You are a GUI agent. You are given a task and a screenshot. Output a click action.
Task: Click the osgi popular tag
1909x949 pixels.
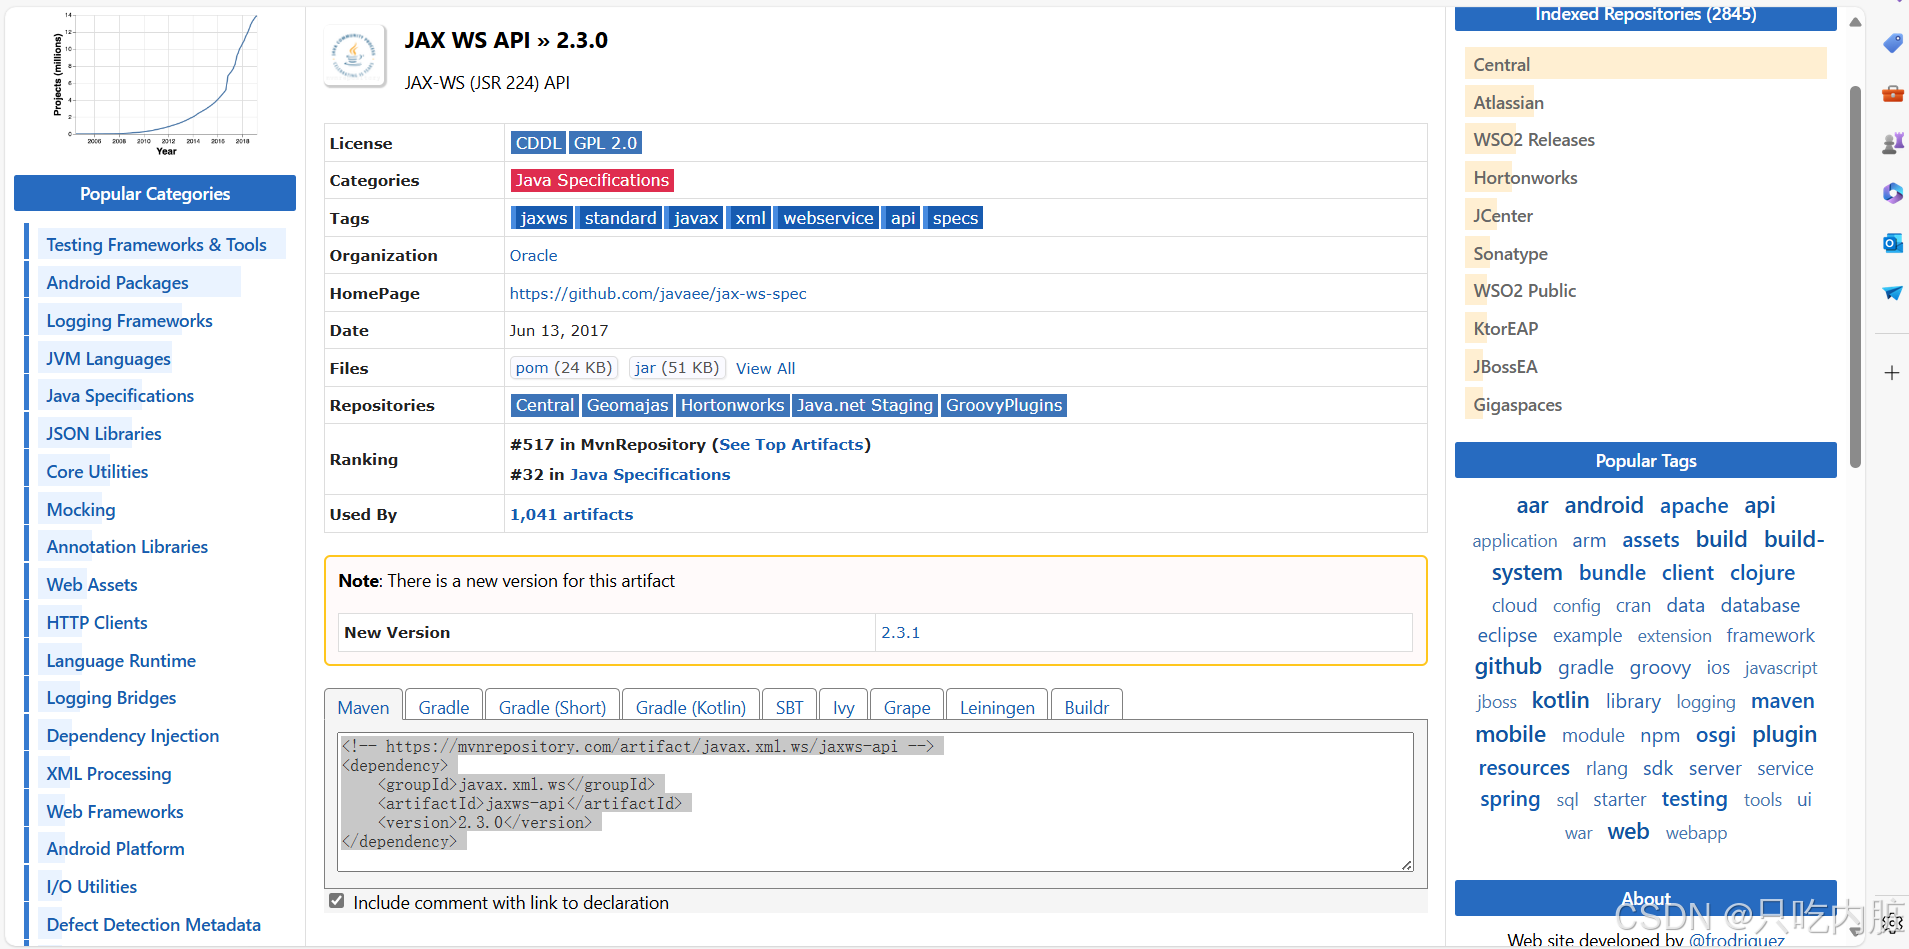[x=1716, y=735]
